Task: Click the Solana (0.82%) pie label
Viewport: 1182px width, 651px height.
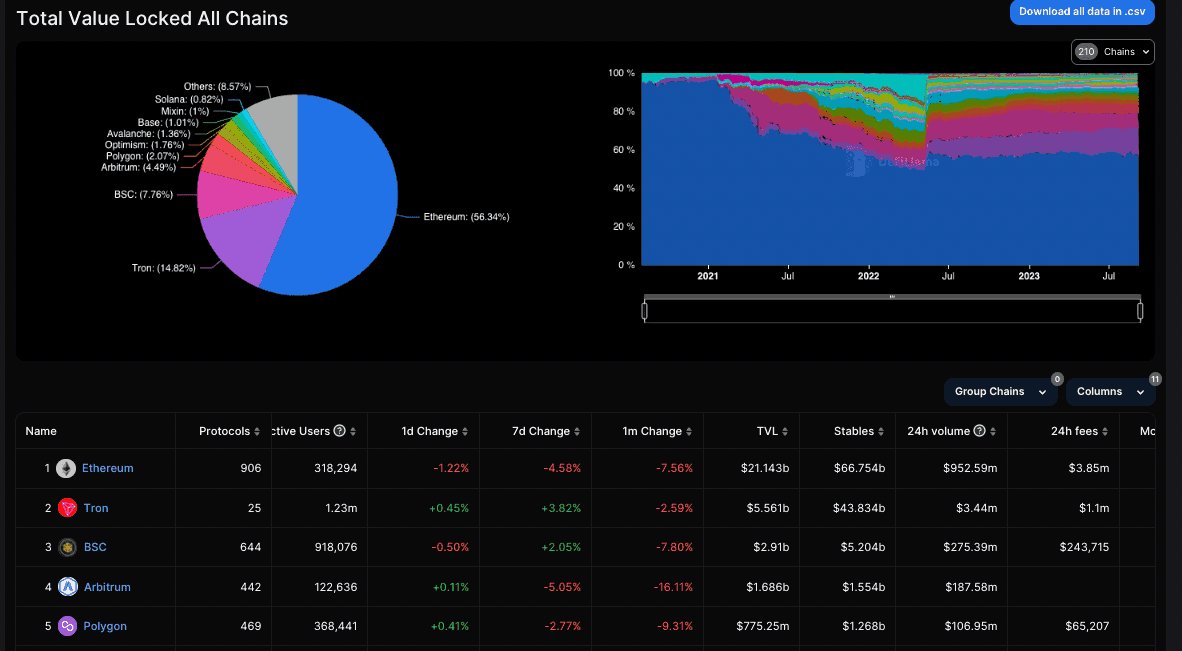Action: coord(189,99)
